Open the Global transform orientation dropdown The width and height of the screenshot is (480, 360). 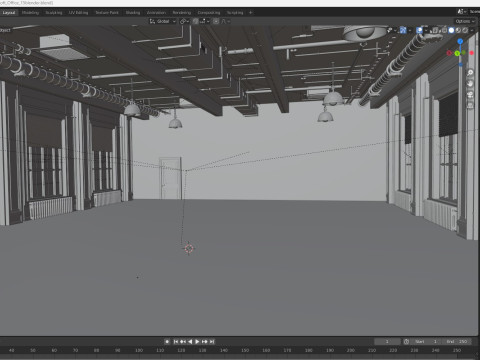tap(163, 21)
